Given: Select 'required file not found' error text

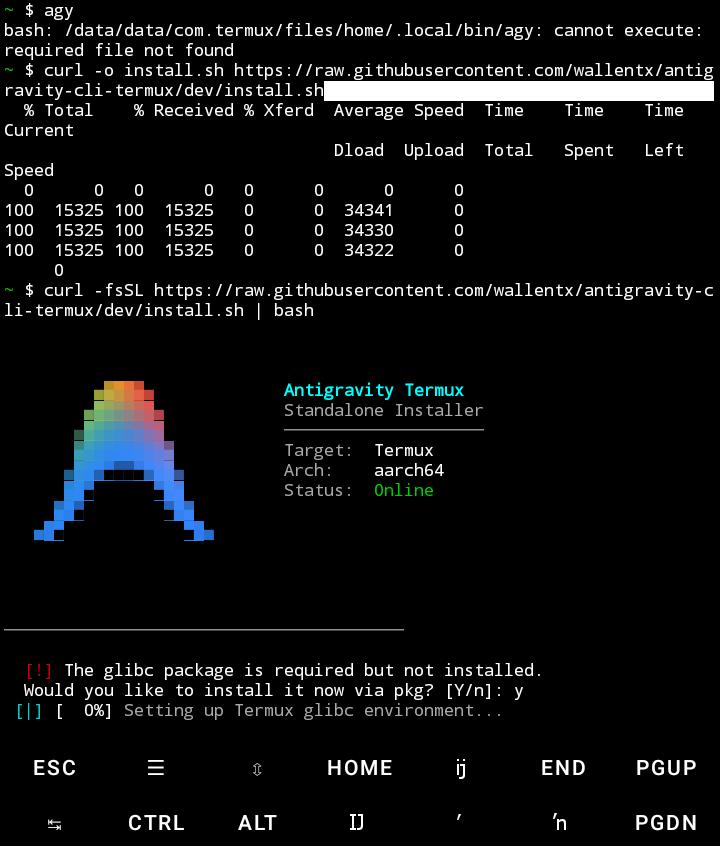Looking at the screenshot, I should coord(119,50).
